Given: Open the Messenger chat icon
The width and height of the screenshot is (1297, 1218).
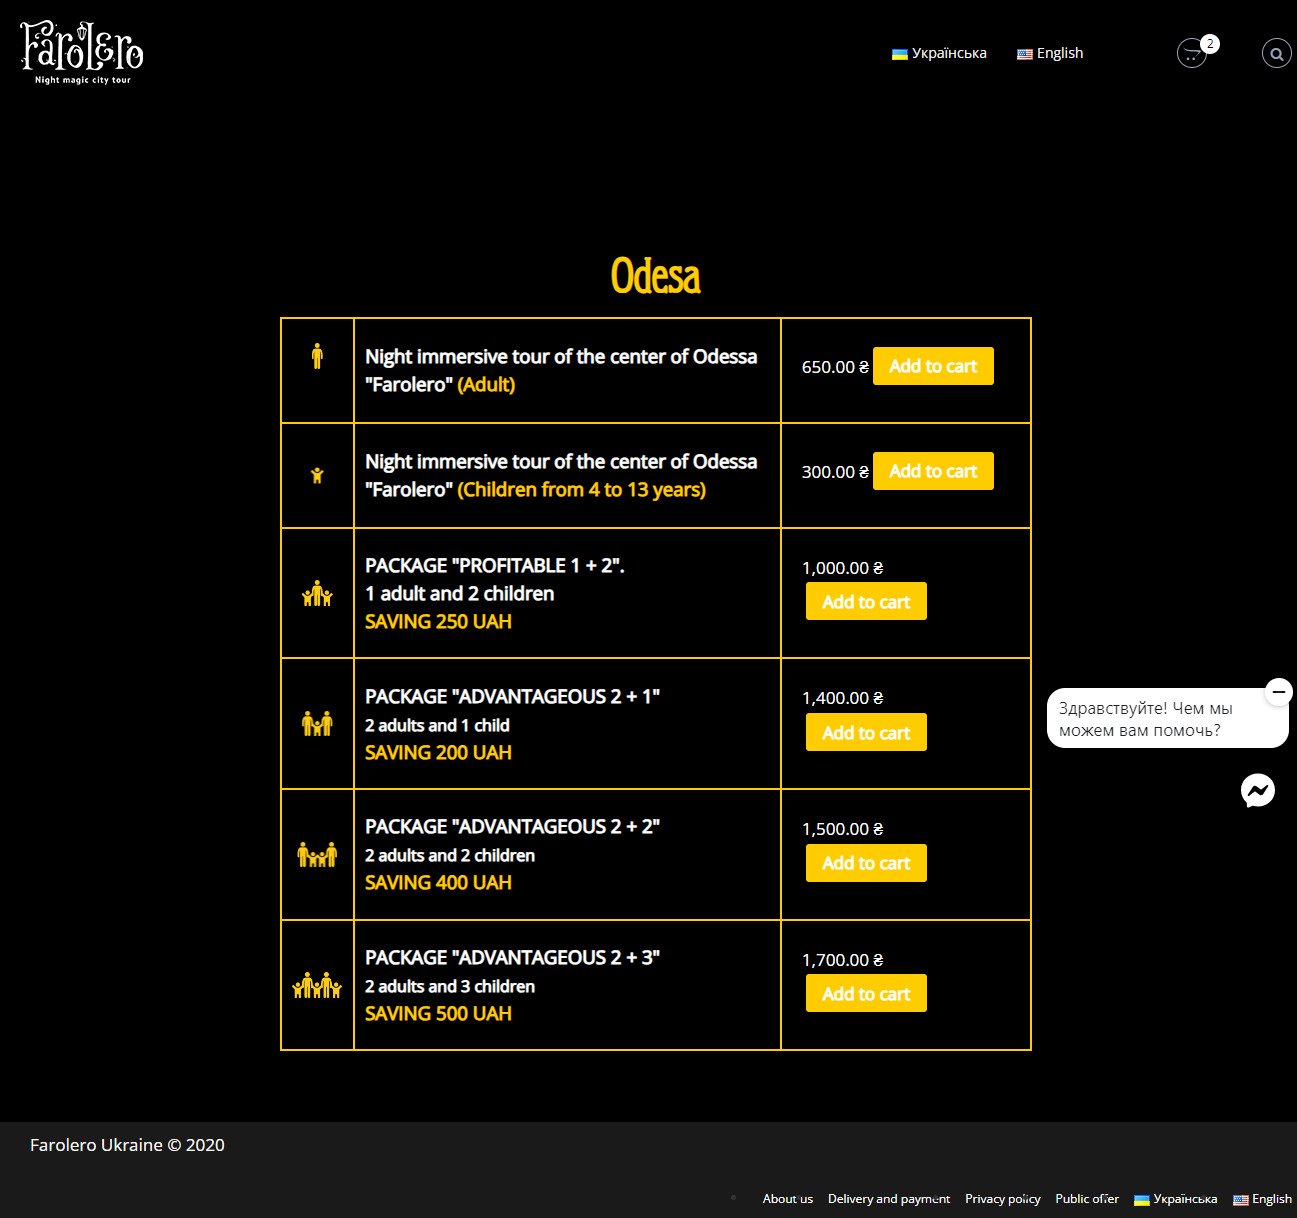Looking at the screenshot, I should click(1257, 791).
